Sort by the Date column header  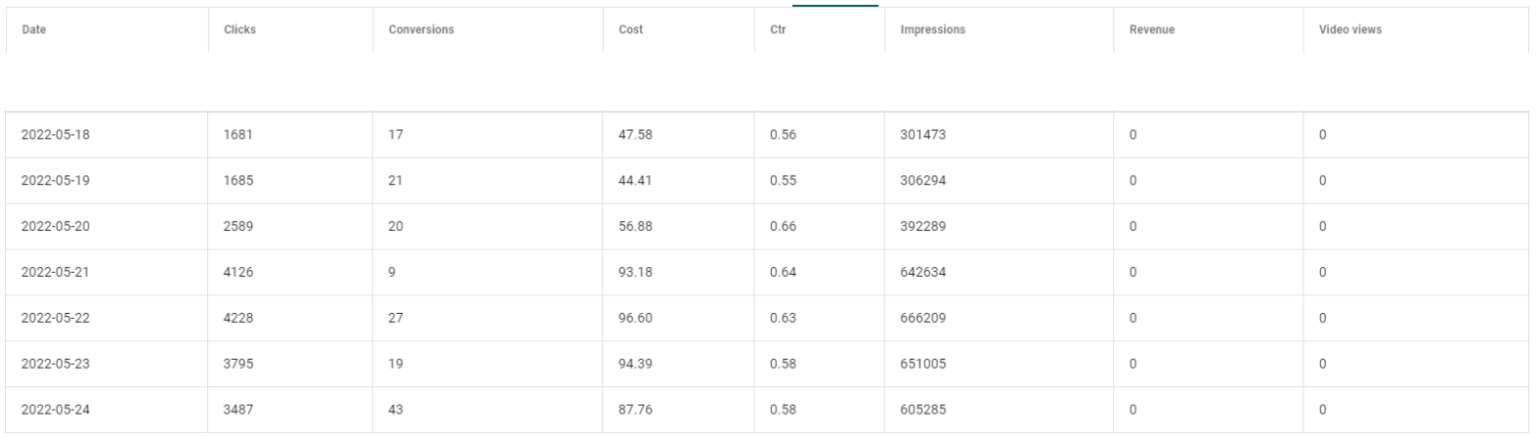34,30
